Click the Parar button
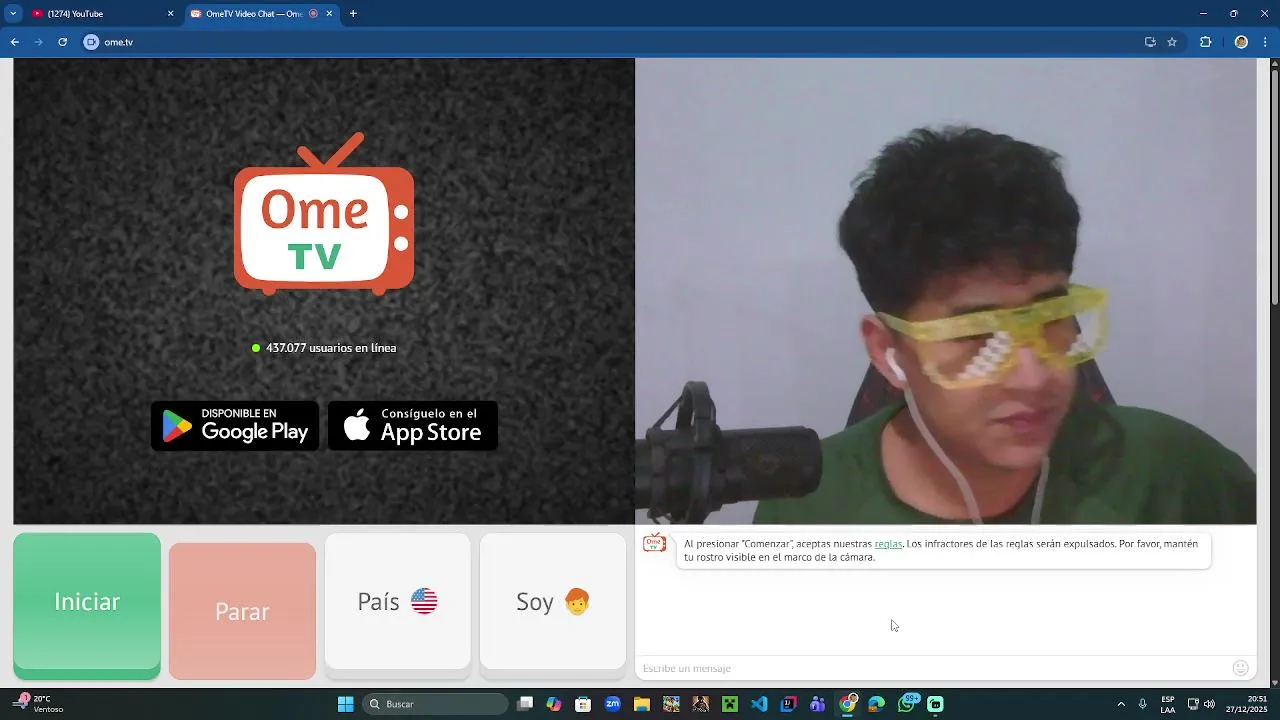 click(x=242, y=611)
